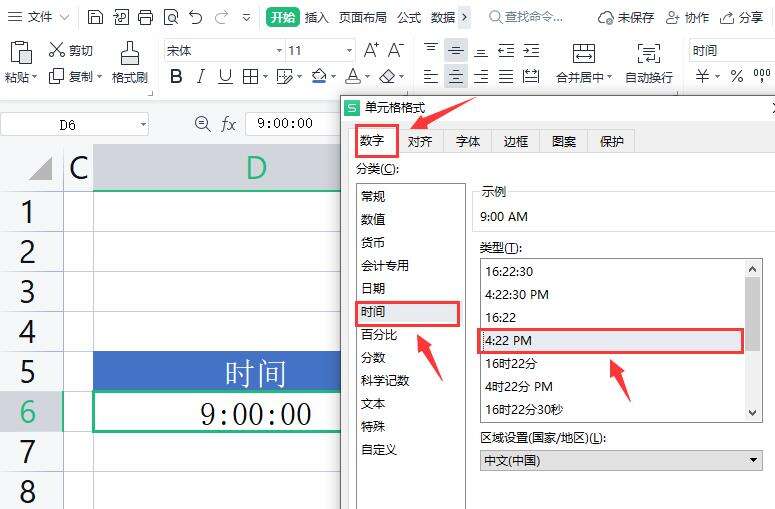Click the percent style icon

pyautogui.click(x=737, y=77)
